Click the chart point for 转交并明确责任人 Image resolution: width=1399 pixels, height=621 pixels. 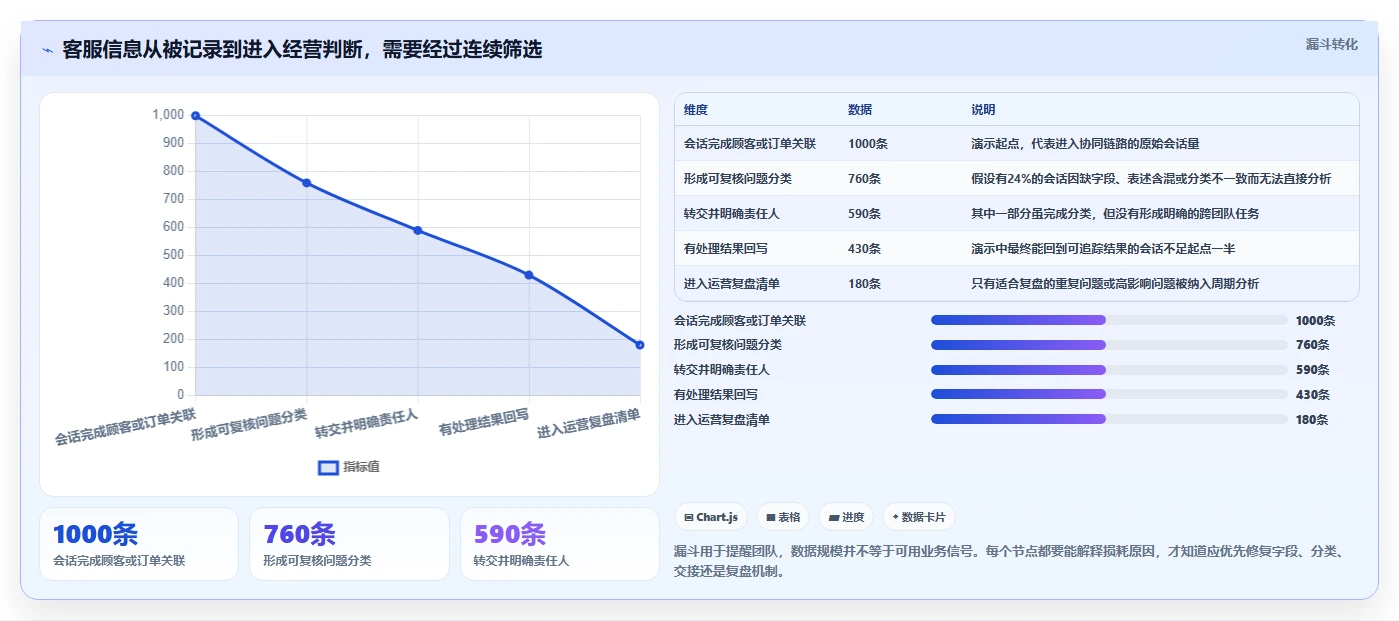click(x=418, y=230)
